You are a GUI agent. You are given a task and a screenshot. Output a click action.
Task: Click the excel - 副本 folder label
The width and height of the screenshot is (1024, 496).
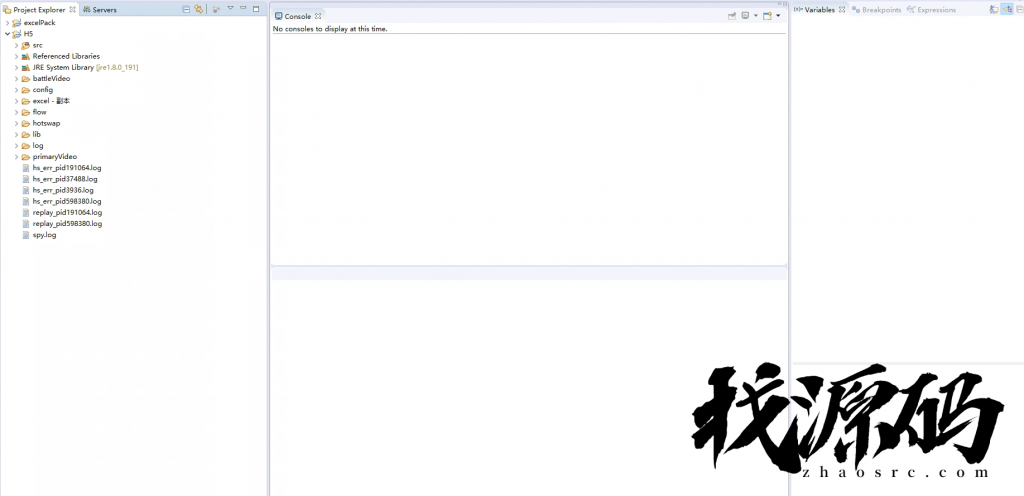pos(52,101)
